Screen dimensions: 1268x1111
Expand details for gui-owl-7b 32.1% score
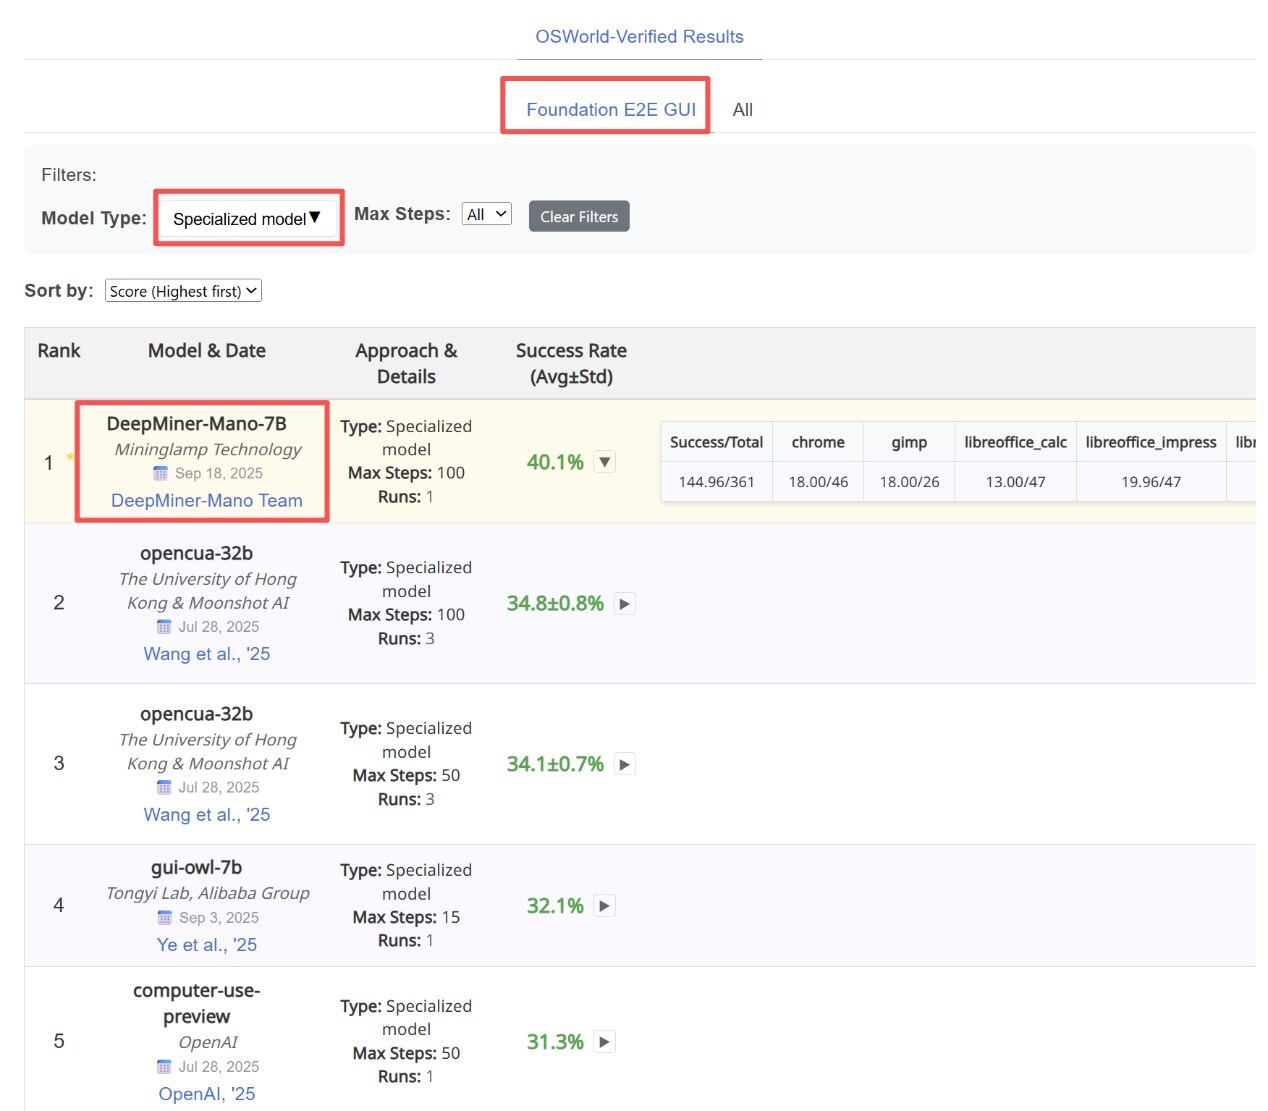[x=604, y=906]
